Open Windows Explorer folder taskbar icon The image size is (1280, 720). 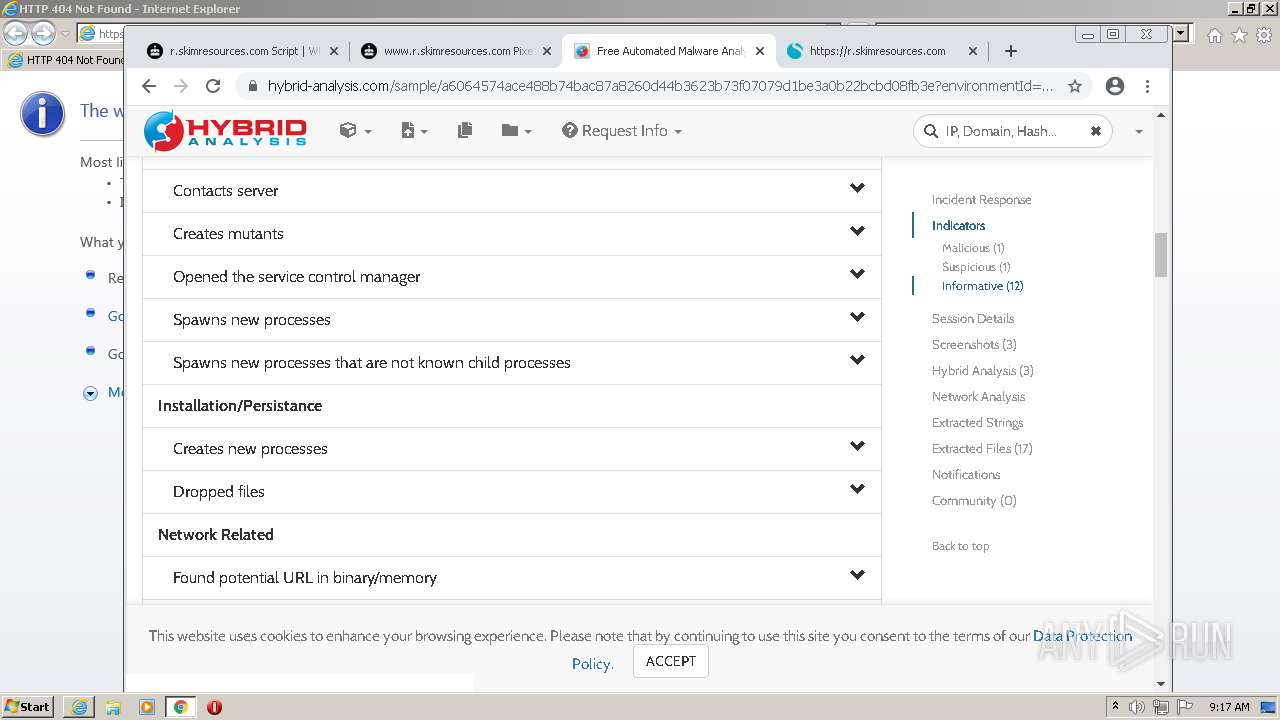click(x=113, y=707)
